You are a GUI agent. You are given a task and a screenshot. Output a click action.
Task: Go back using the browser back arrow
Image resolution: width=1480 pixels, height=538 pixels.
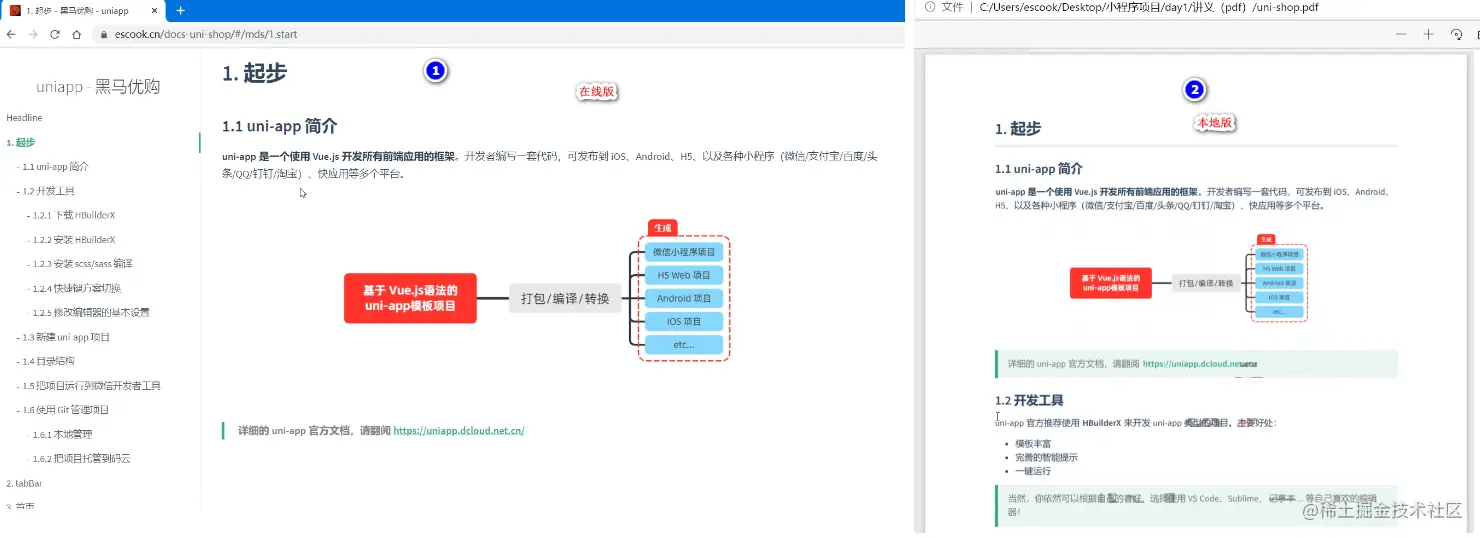[11, 34]
